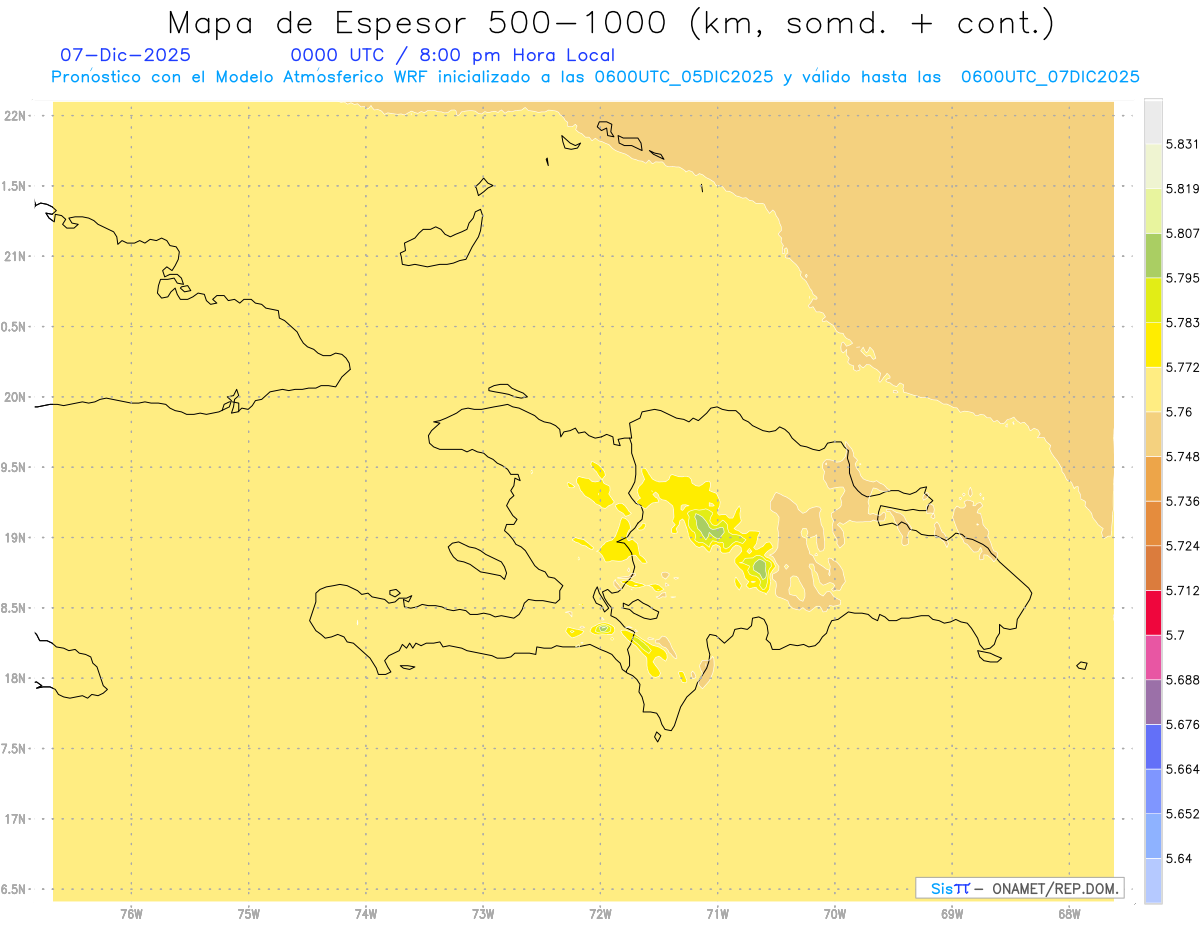Image resolution: width=1200 pixels, height=927 pixels.
Task: Click the 18N latitude label
Action: click(15, 678)
